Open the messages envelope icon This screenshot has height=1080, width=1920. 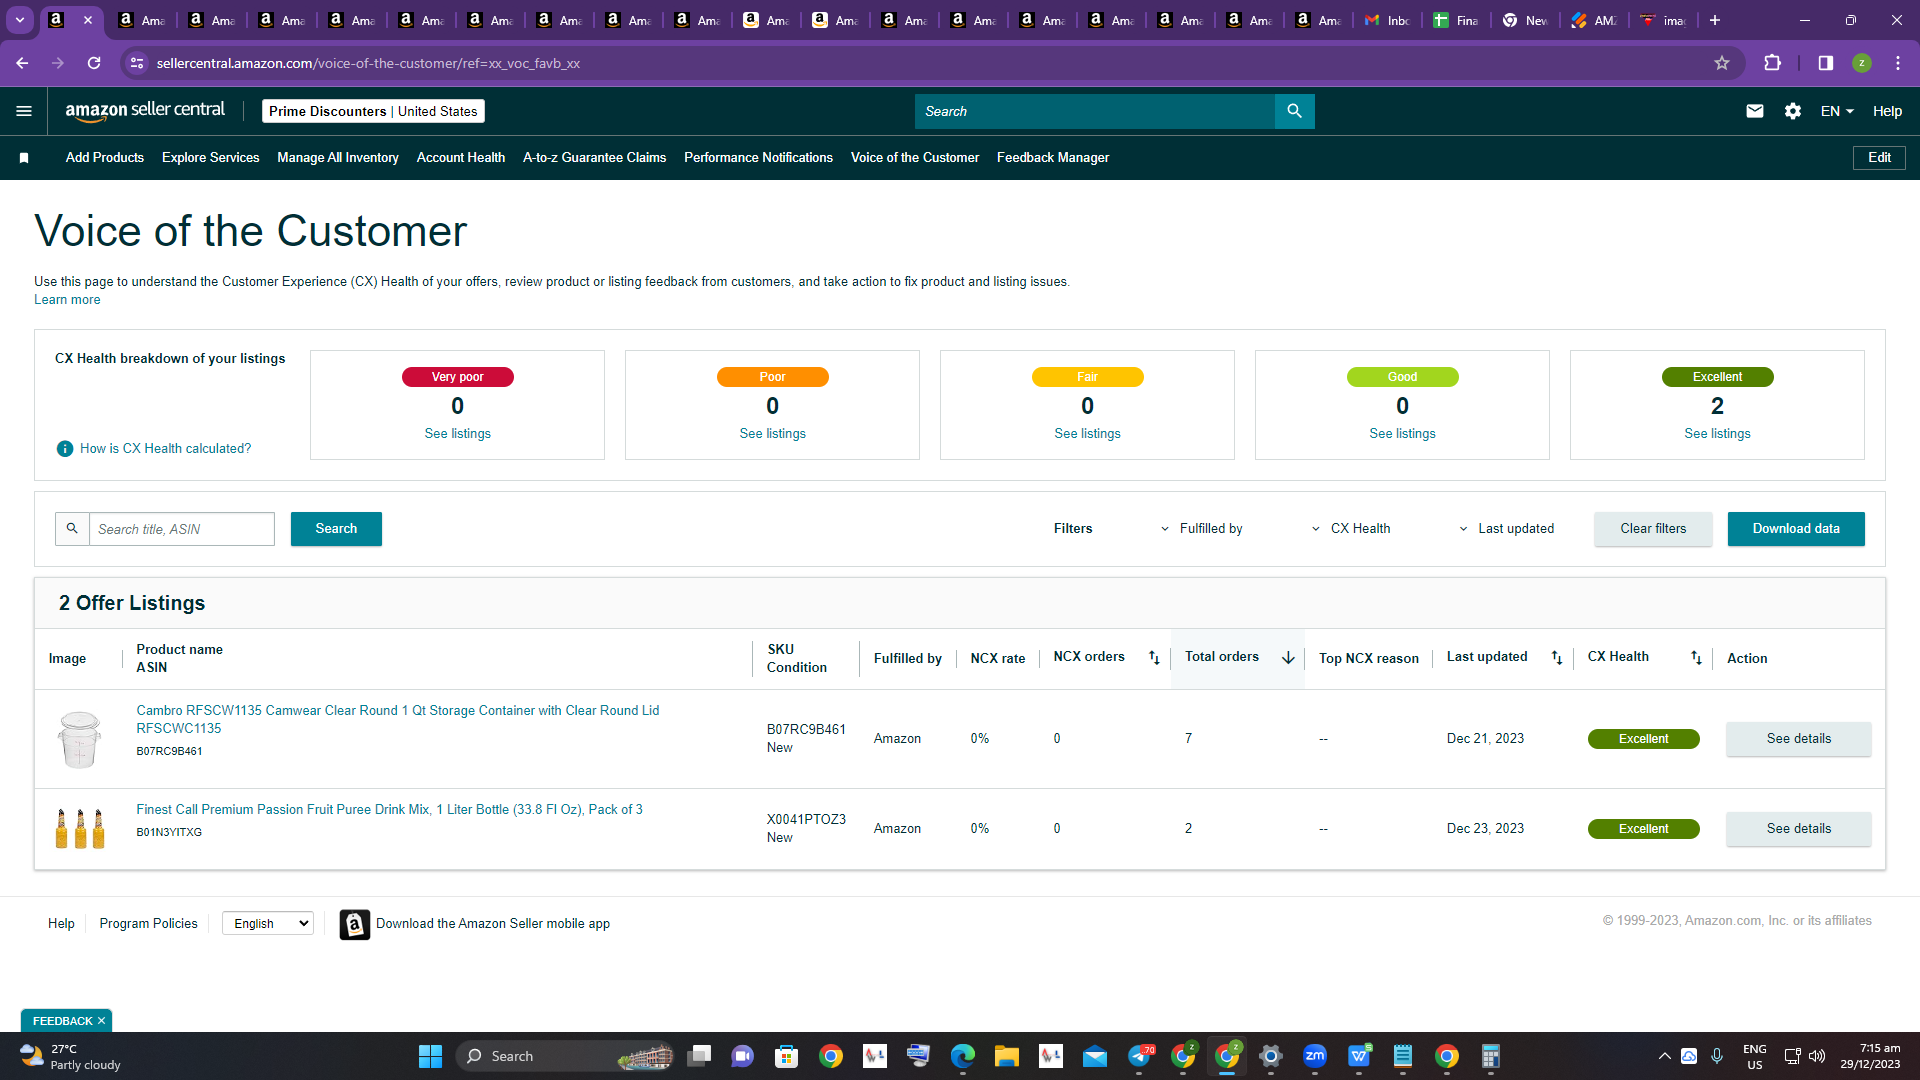pyautogui.click(x=1754, y=111)
